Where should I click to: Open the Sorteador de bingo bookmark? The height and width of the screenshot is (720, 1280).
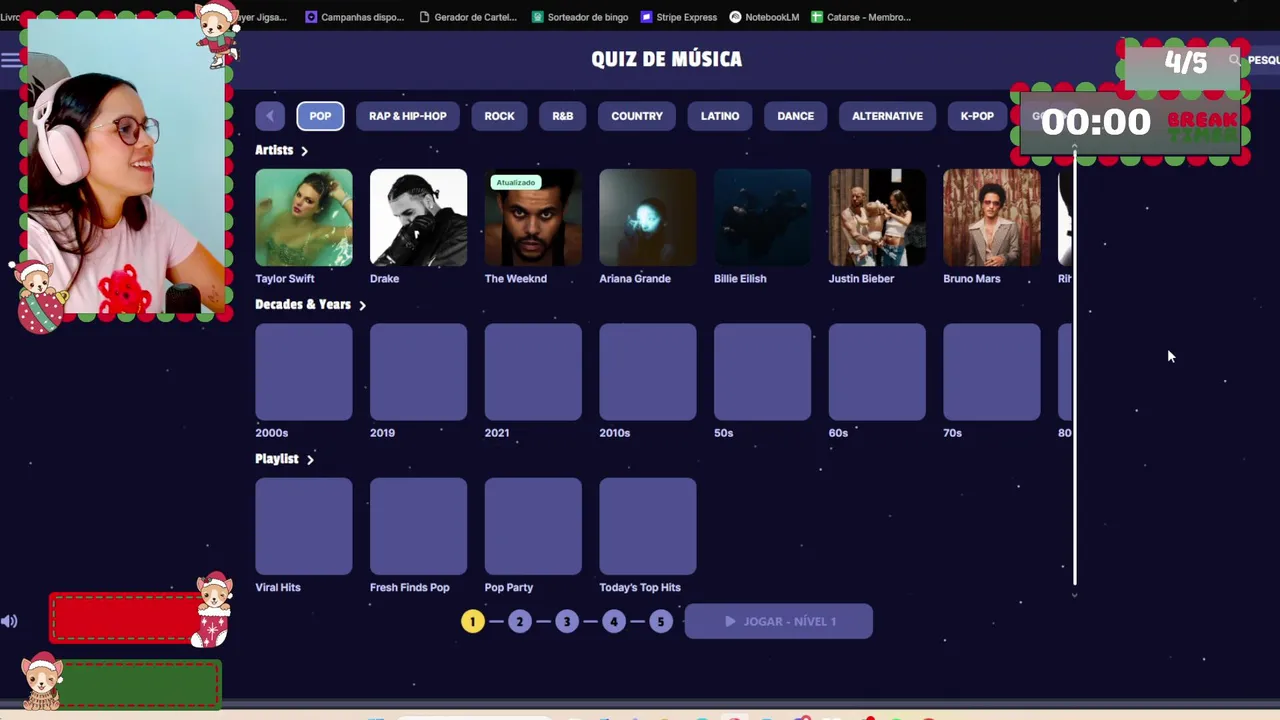580,17
